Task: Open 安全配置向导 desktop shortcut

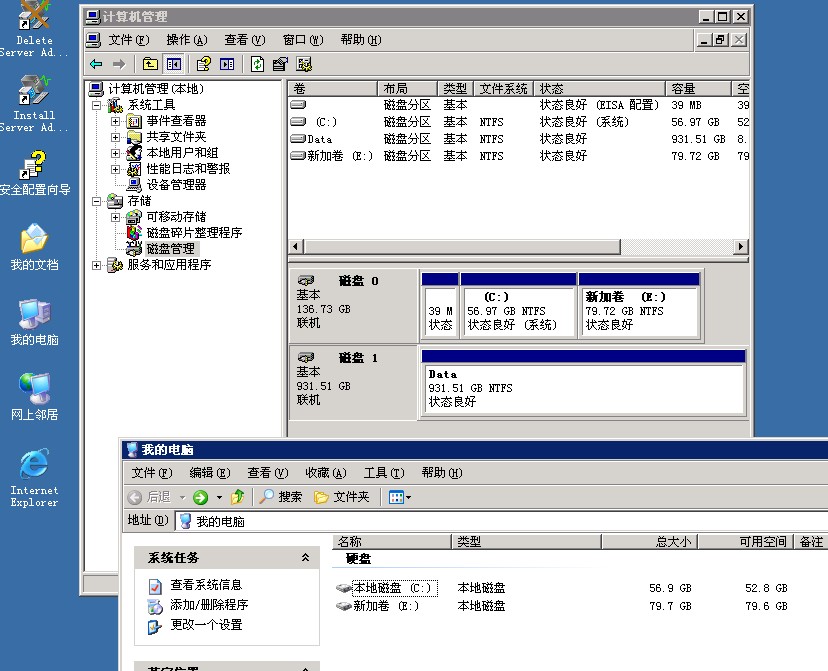Action: click(x=34, y=173)
